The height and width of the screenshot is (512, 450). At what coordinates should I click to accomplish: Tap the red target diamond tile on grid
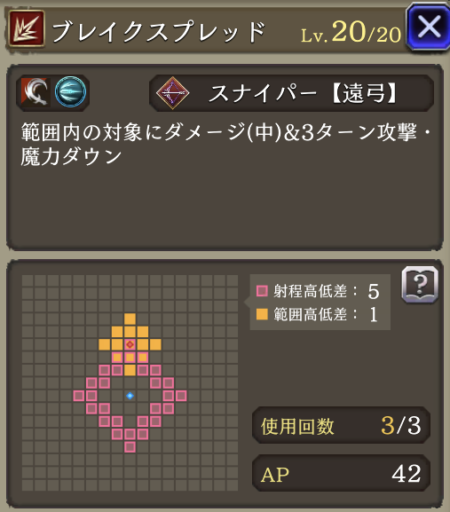coord(130,344)
